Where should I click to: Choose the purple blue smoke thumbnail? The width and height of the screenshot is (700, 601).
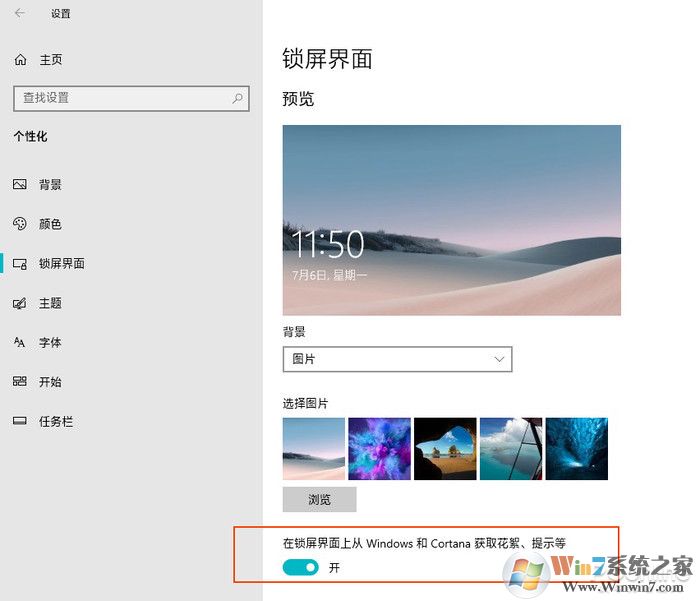379,449
